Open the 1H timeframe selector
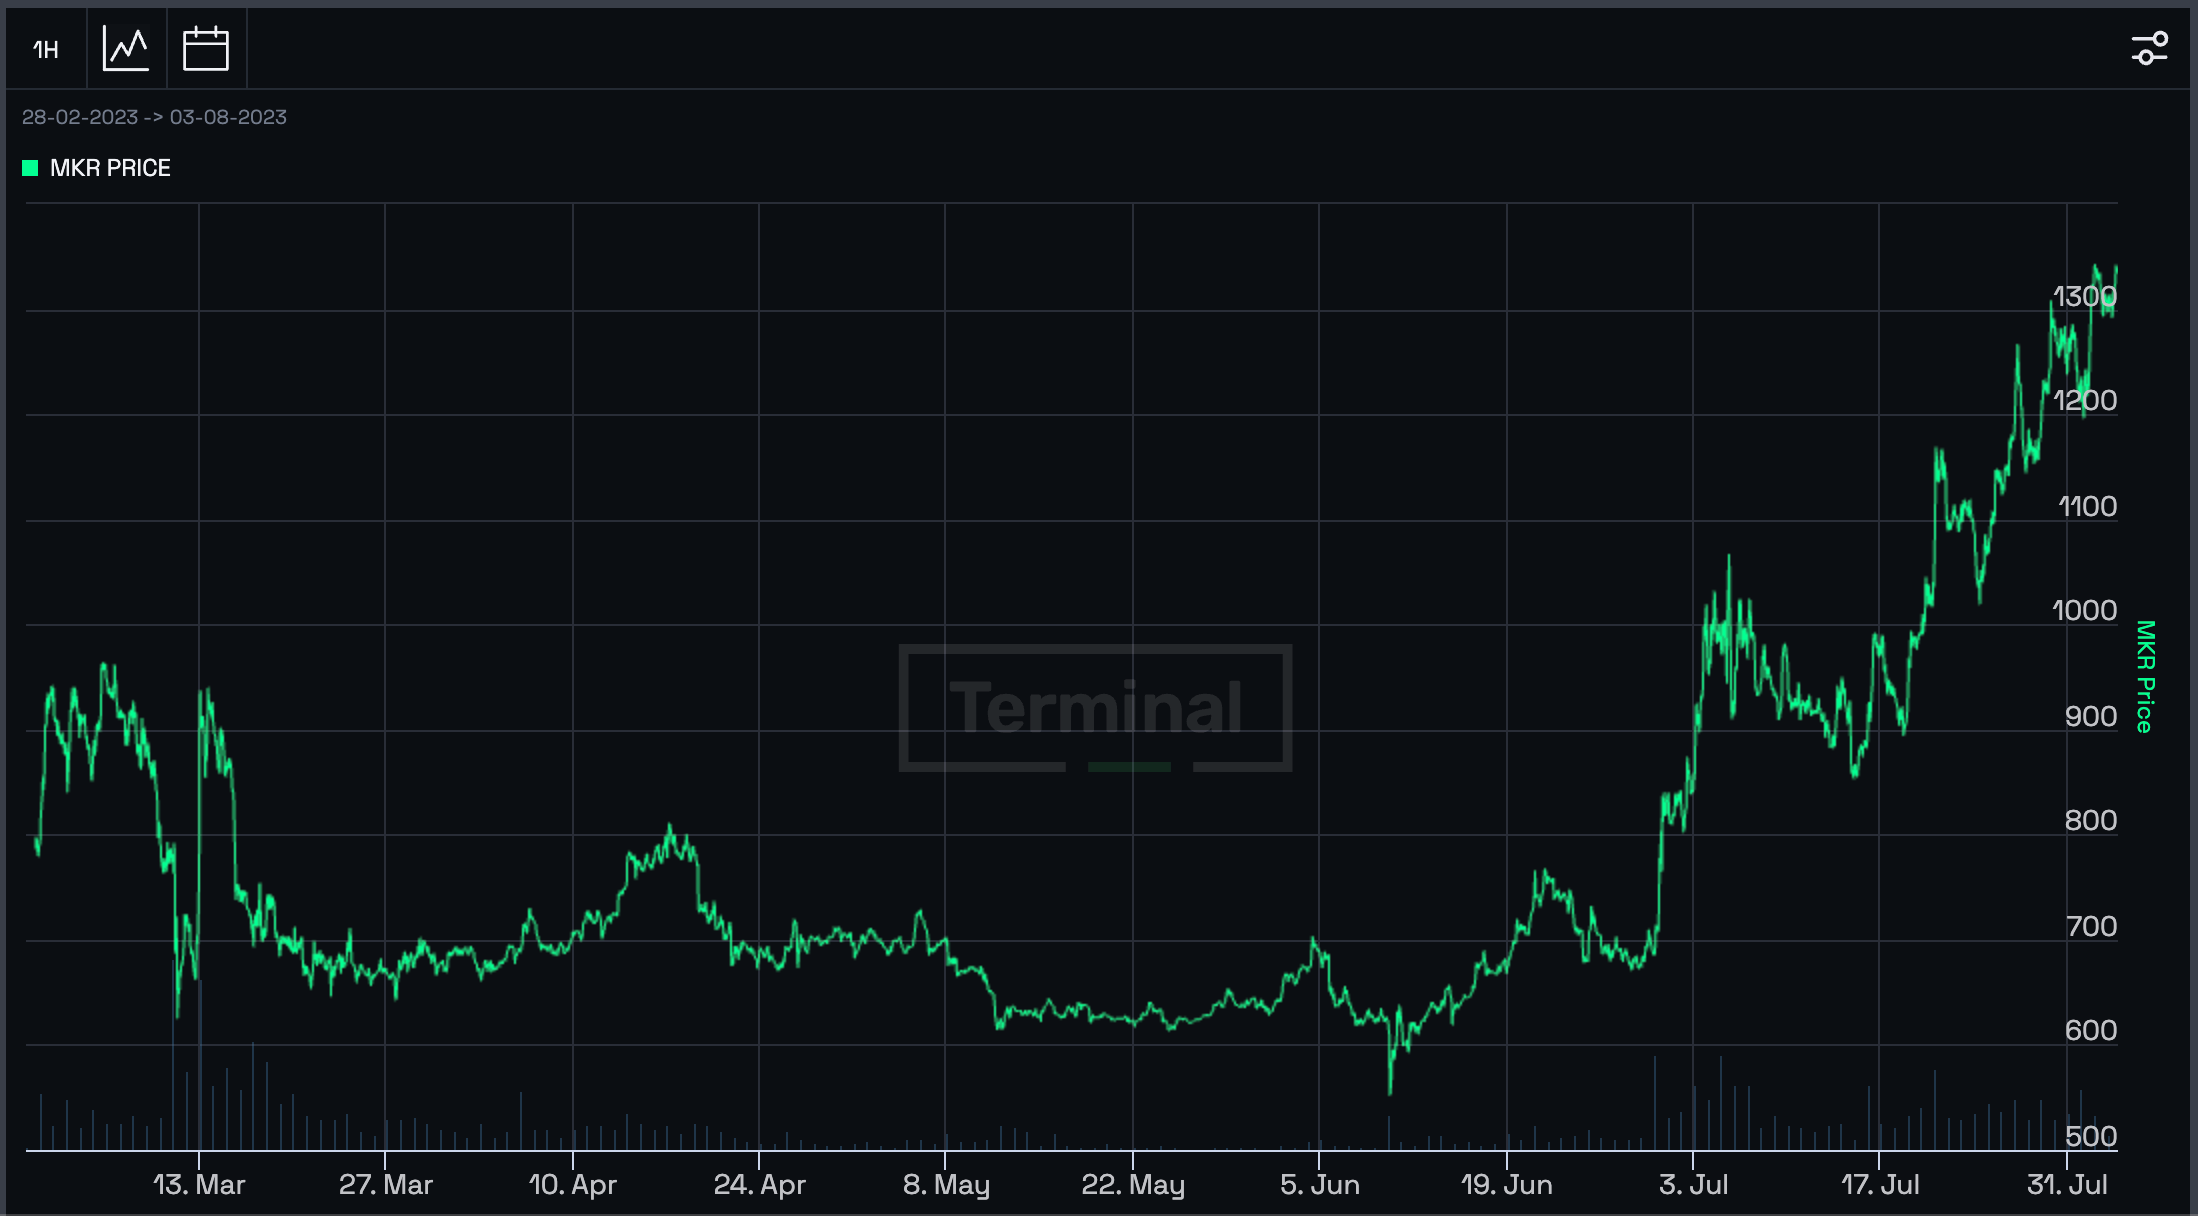This screenshot has width=2198, height=1216. coord(46,49)
